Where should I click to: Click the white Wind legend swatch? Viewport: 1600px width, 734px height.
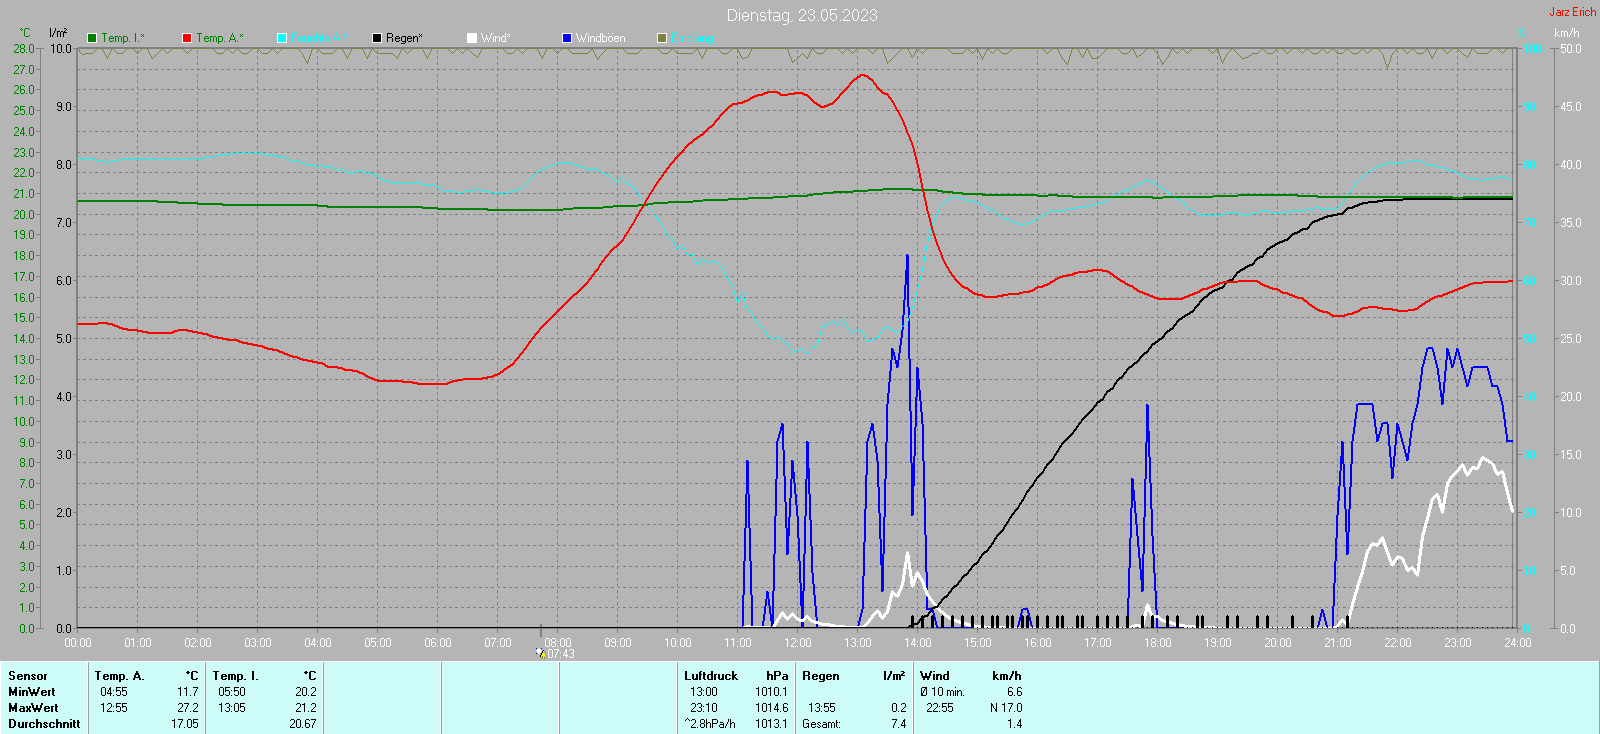point(472,38)
